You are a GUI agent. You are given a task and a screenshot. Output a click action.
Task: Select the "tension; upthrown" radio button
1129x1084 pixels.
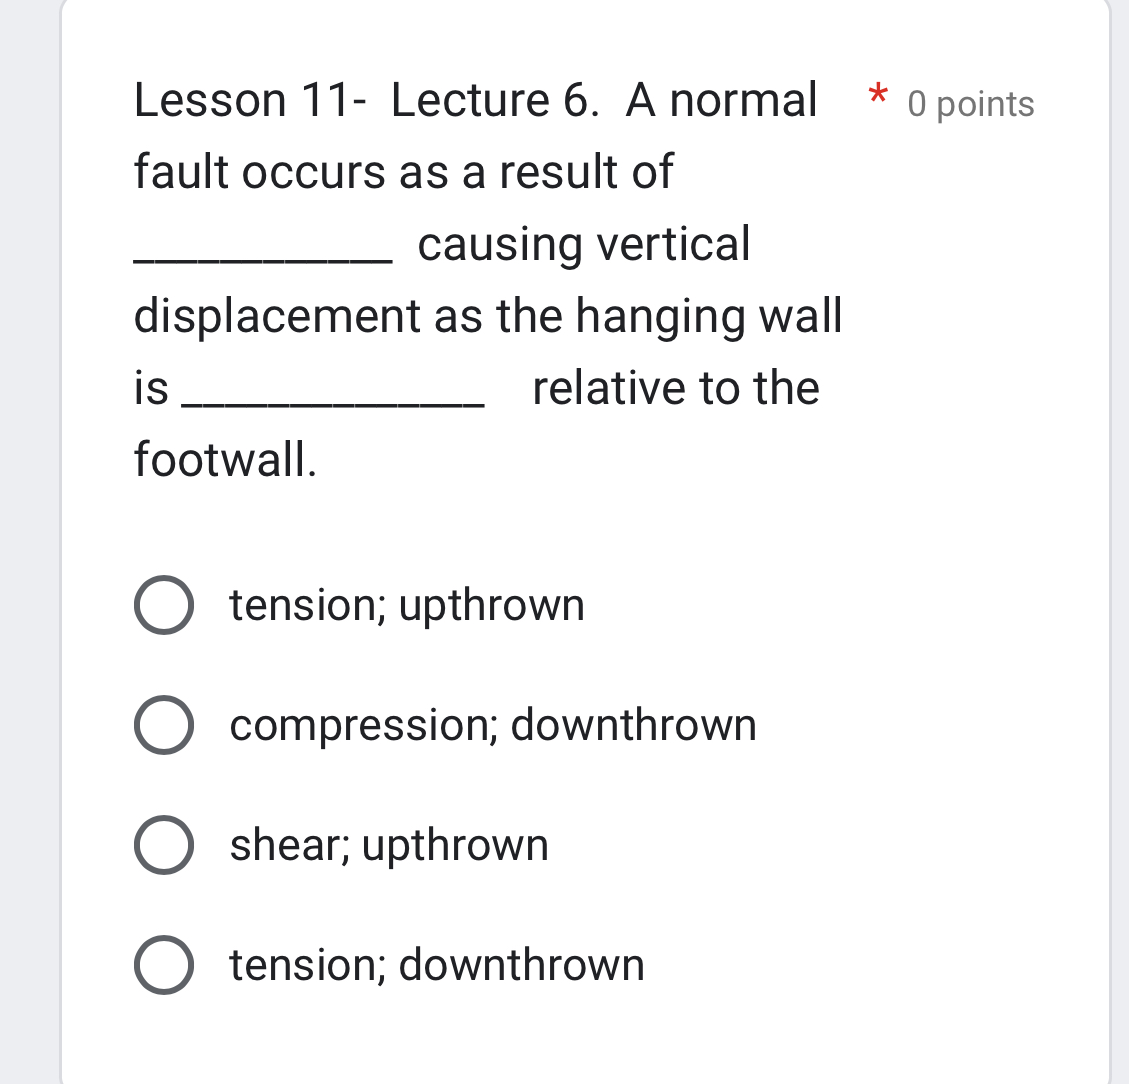pyautogui.click(x=165, y=605)
